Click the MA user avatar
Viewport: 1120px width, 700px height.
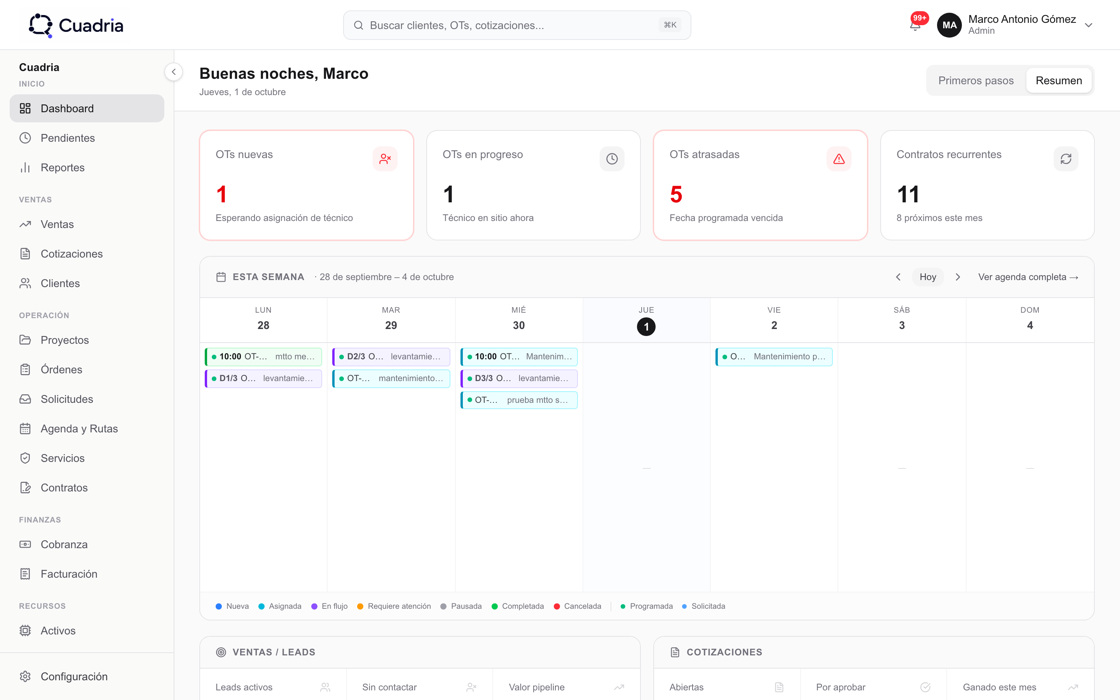(949, 25)
